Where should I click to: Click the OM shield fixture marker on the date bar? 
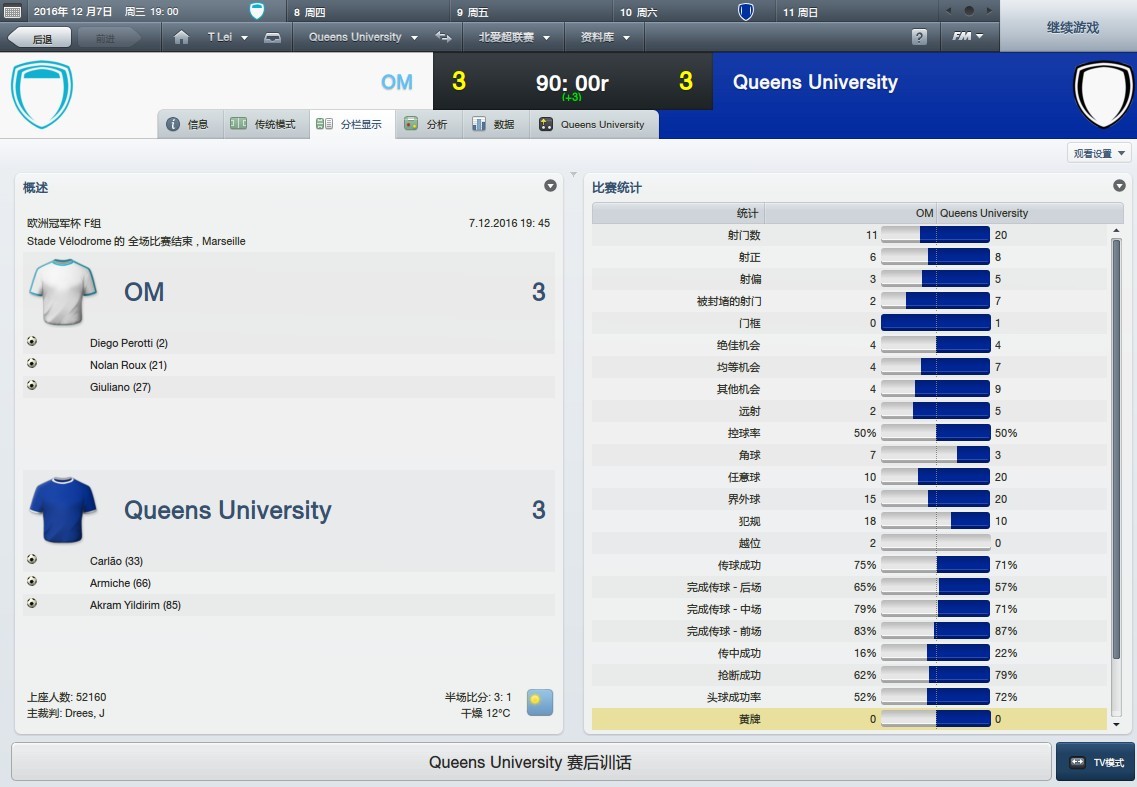tap(257, 11)
